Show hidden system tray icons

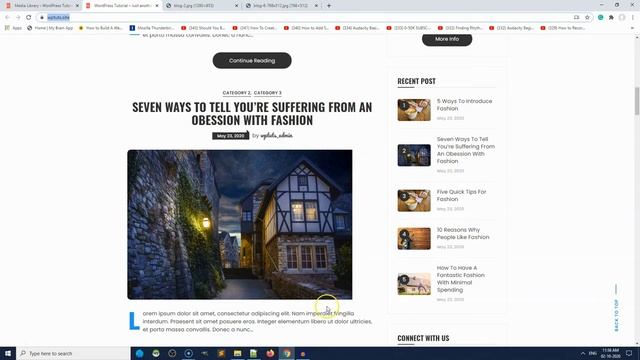pos(583,353)
